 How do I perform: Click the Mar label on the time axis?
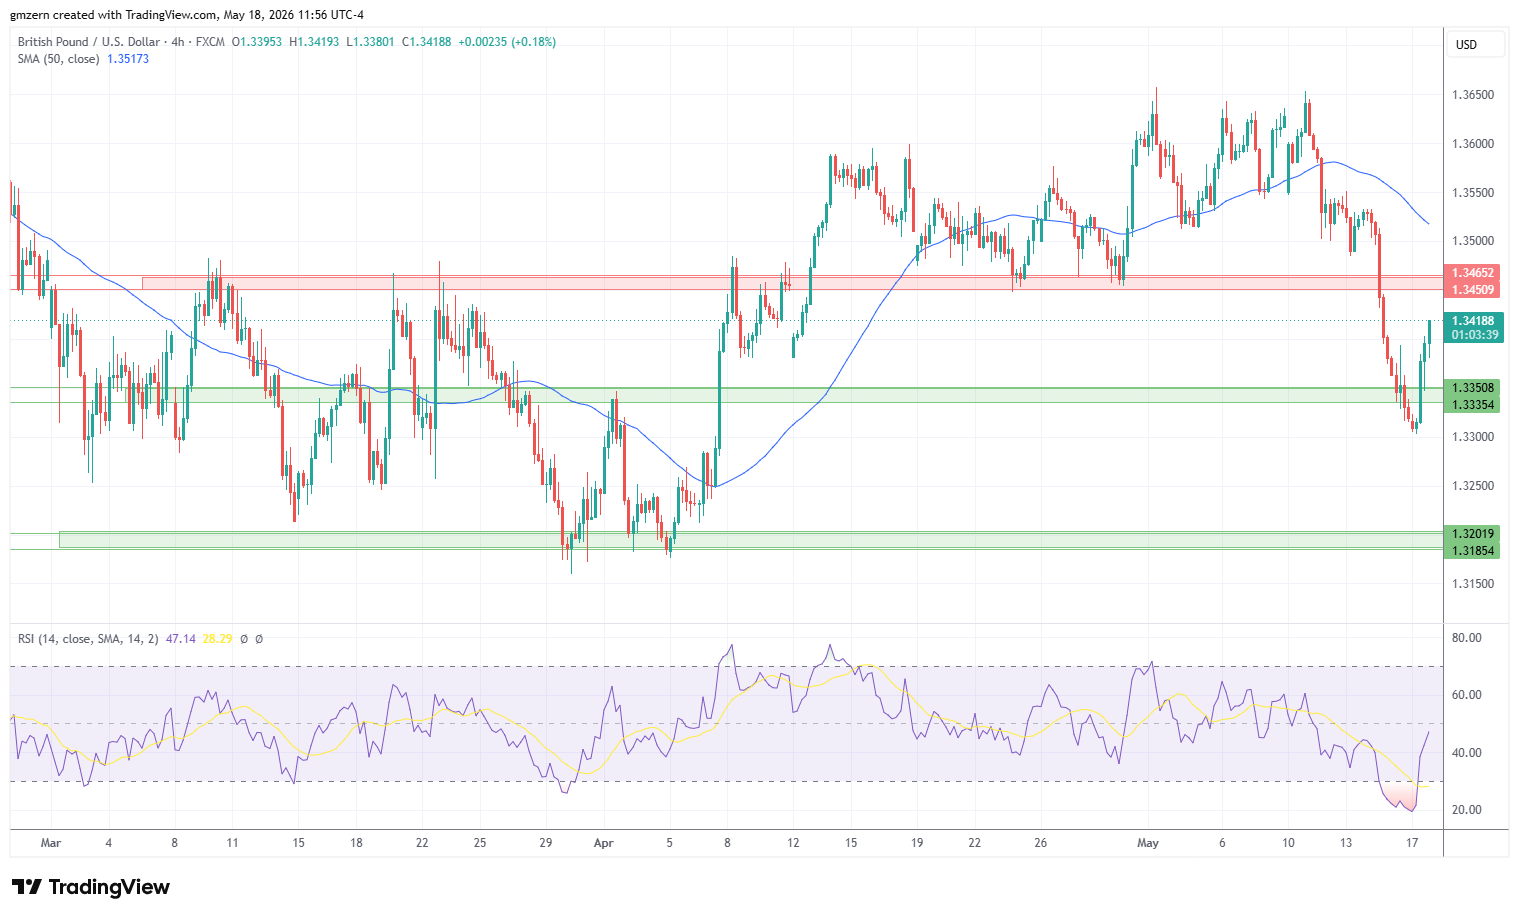click(x=51, y=843)
